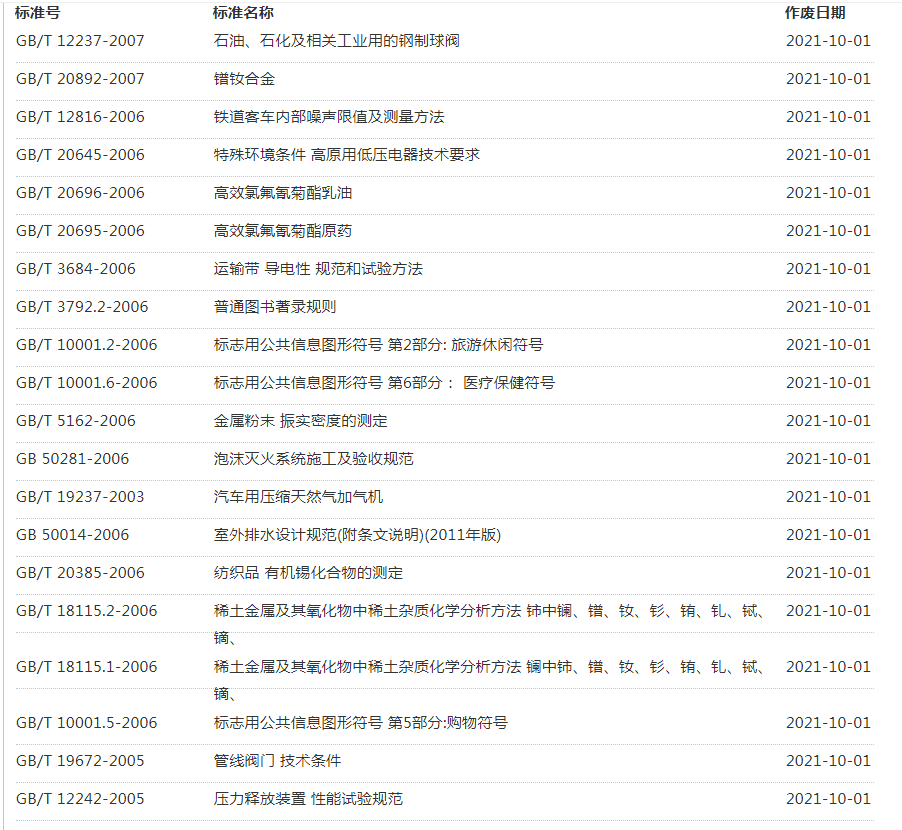Open 管线阀门 技术条件 standard entry
902x830 pixels.
click(277, 761)
